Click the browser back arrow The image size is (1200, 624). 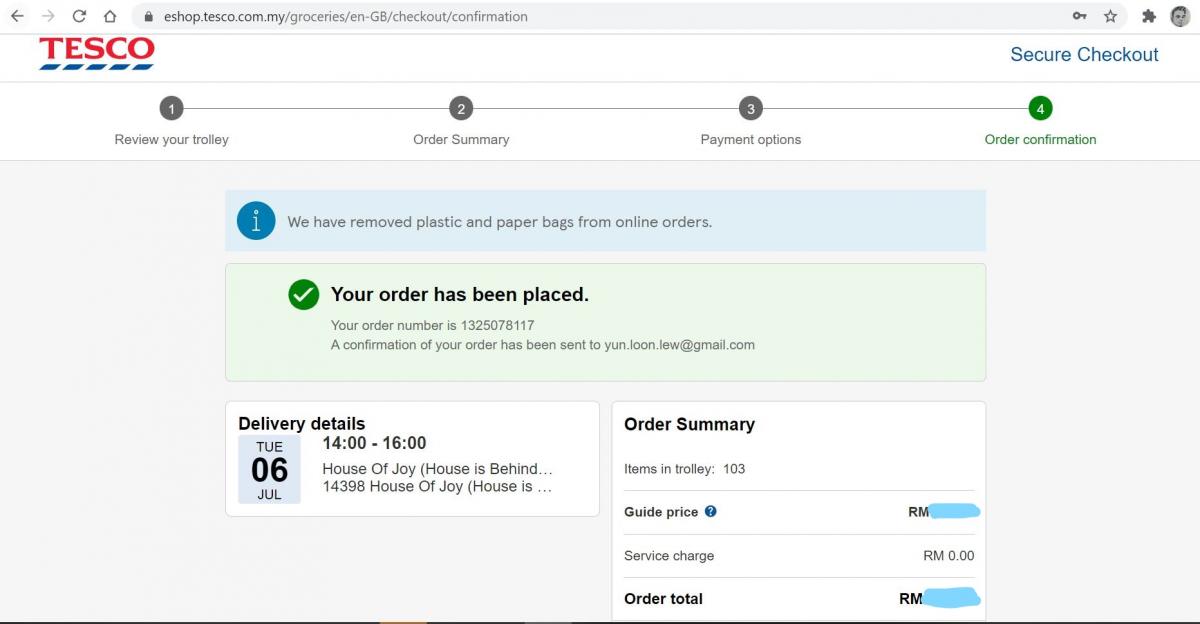(x=17, y=16)
